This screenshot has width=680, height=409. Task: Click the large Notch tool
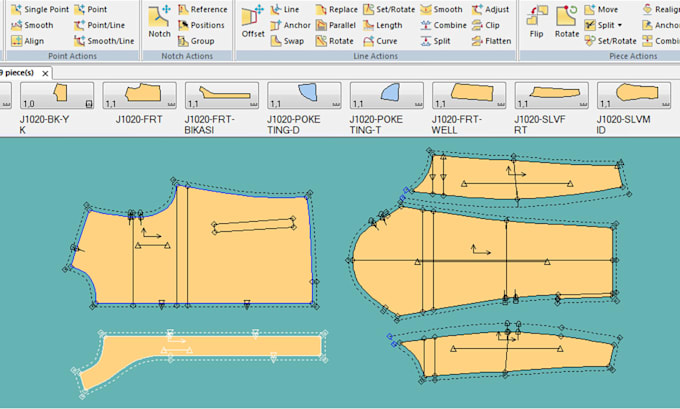(159, 22)
